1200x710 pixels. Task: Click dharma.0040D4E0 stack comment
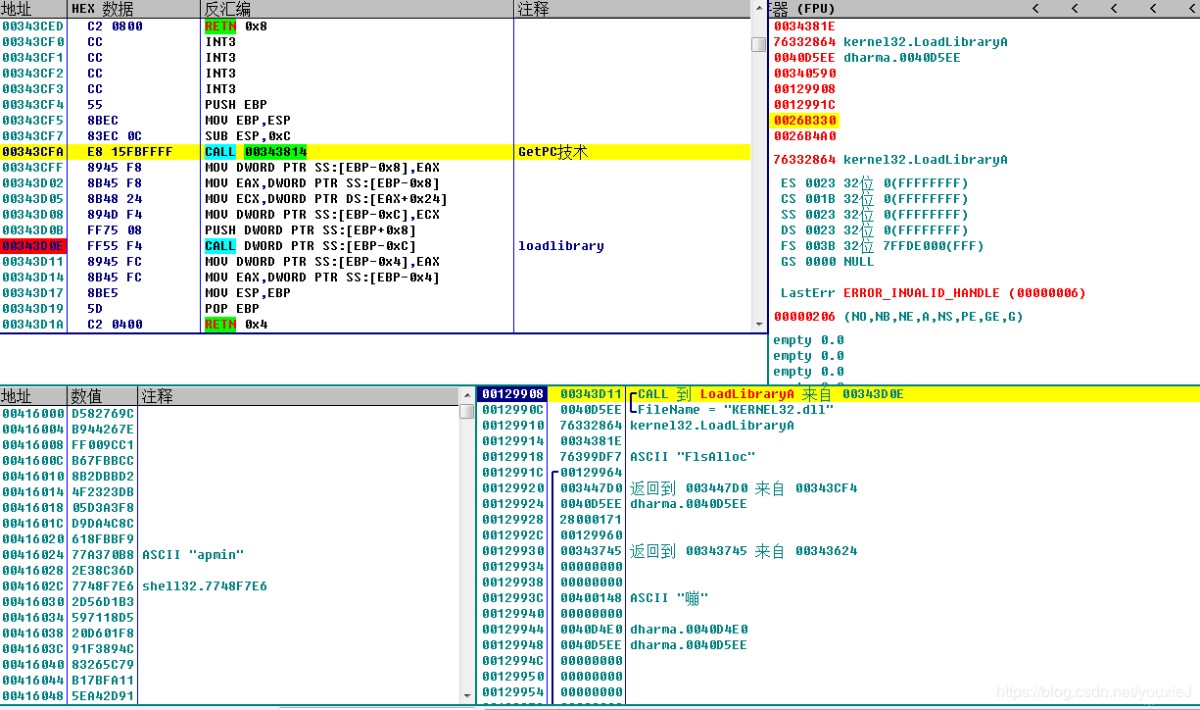tap(688, 629)
